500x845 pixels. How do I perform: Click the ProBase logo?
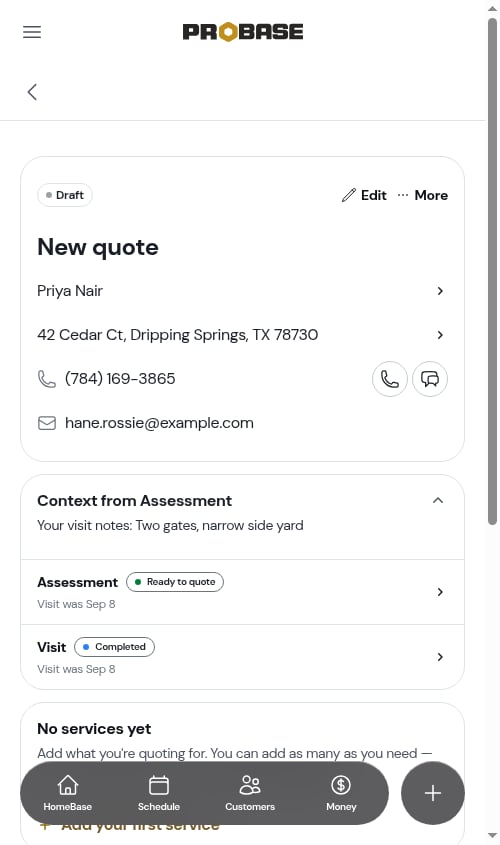pos(242,32)
